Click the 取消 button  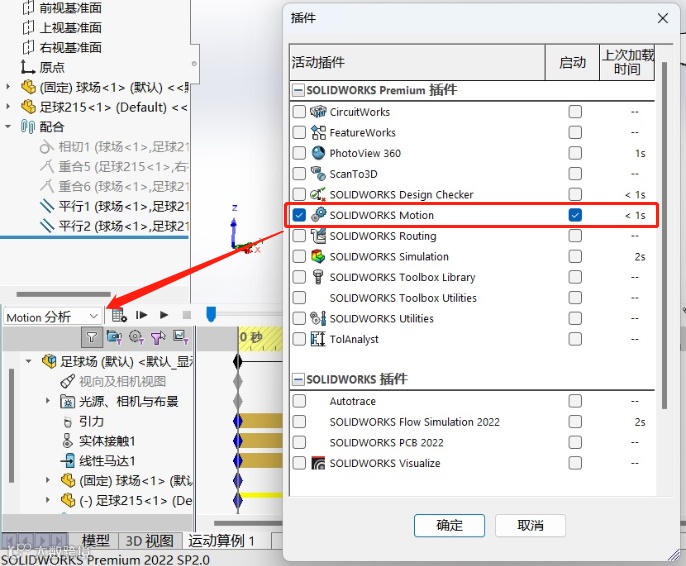pos(530,525)
